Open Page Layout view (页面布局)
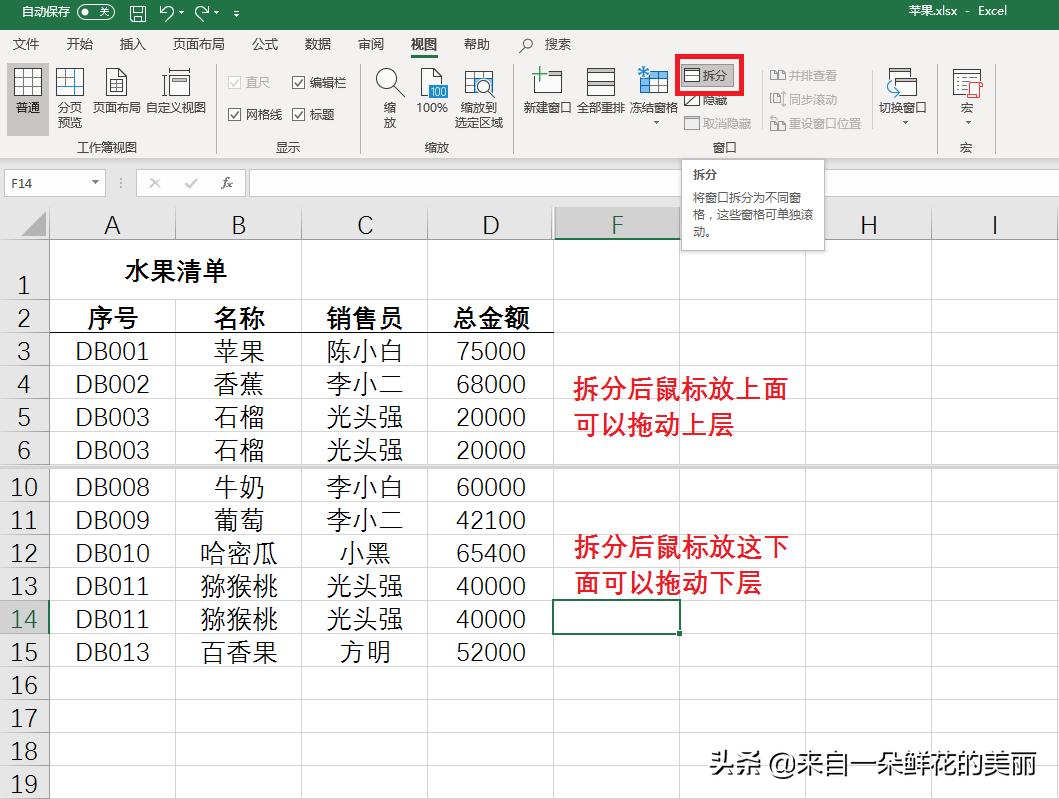The width and height of the screenshot is (1059, 799). [117, 95]
